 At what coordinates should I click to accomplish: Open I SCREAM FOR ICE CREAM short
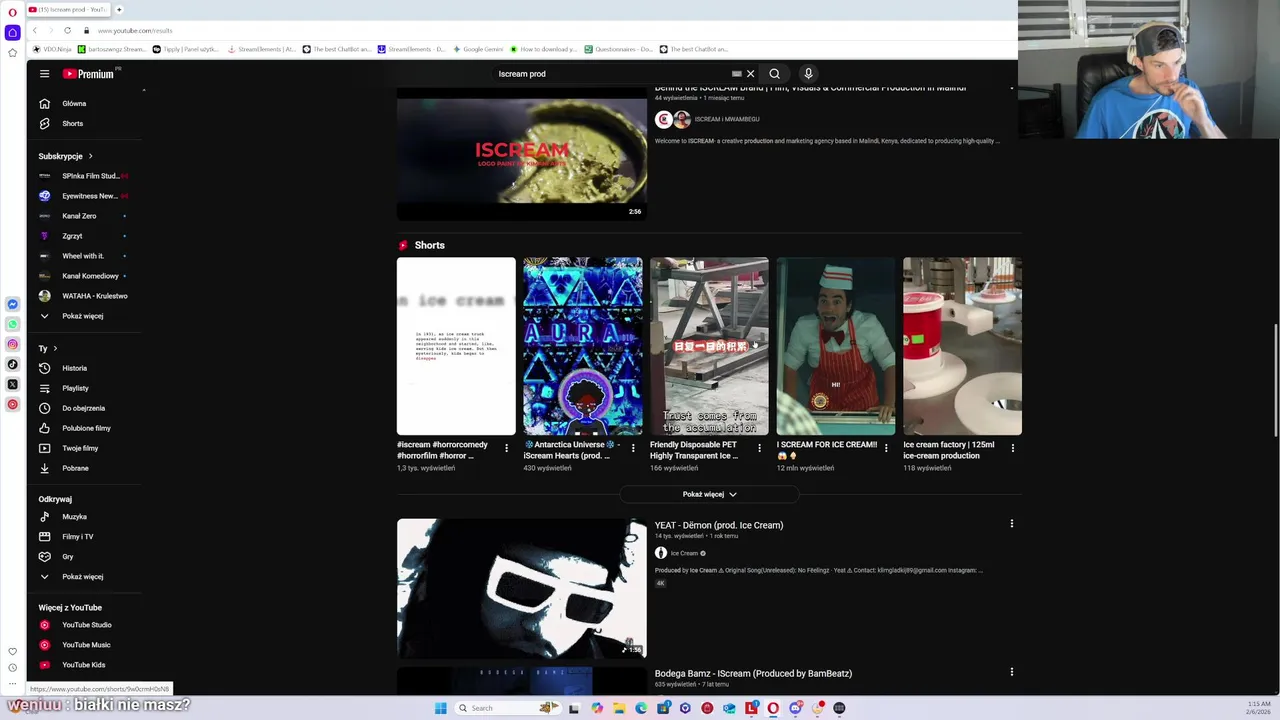[x=836, y=346]
